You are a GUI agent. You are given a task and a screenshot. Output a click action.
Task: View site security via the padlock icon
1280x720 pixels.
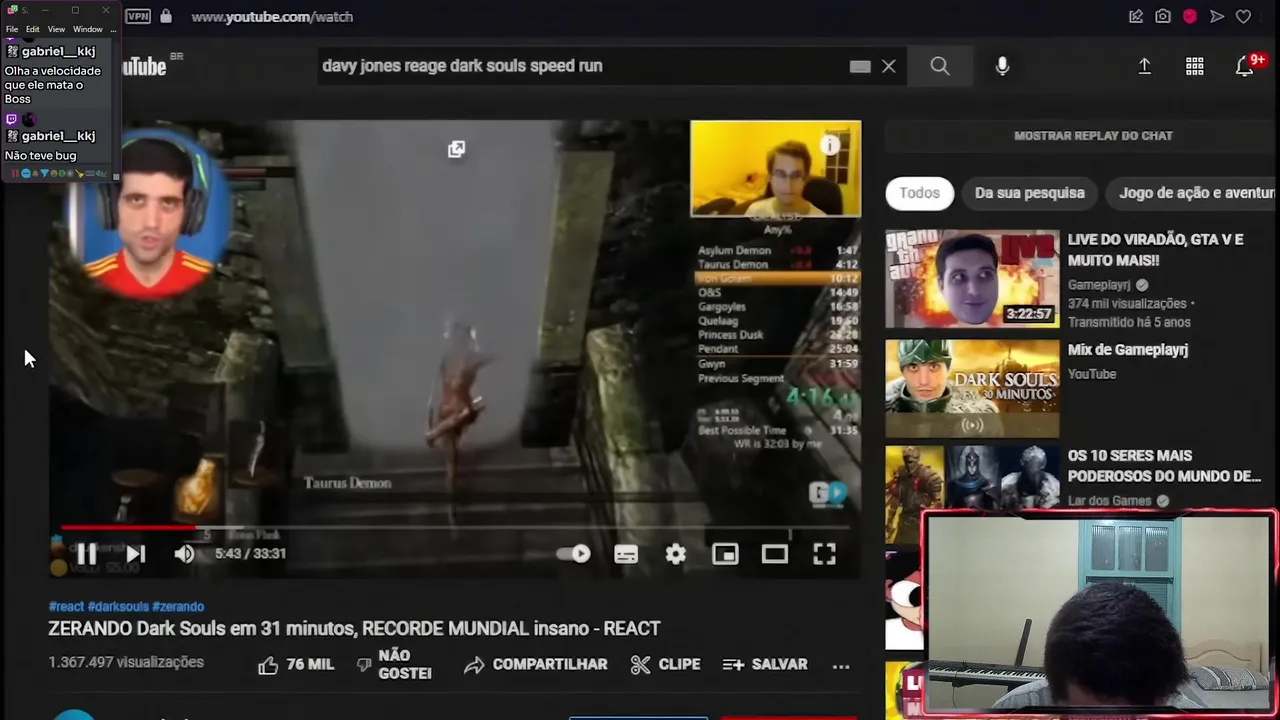pyautogui.click(x=166, y=16)
